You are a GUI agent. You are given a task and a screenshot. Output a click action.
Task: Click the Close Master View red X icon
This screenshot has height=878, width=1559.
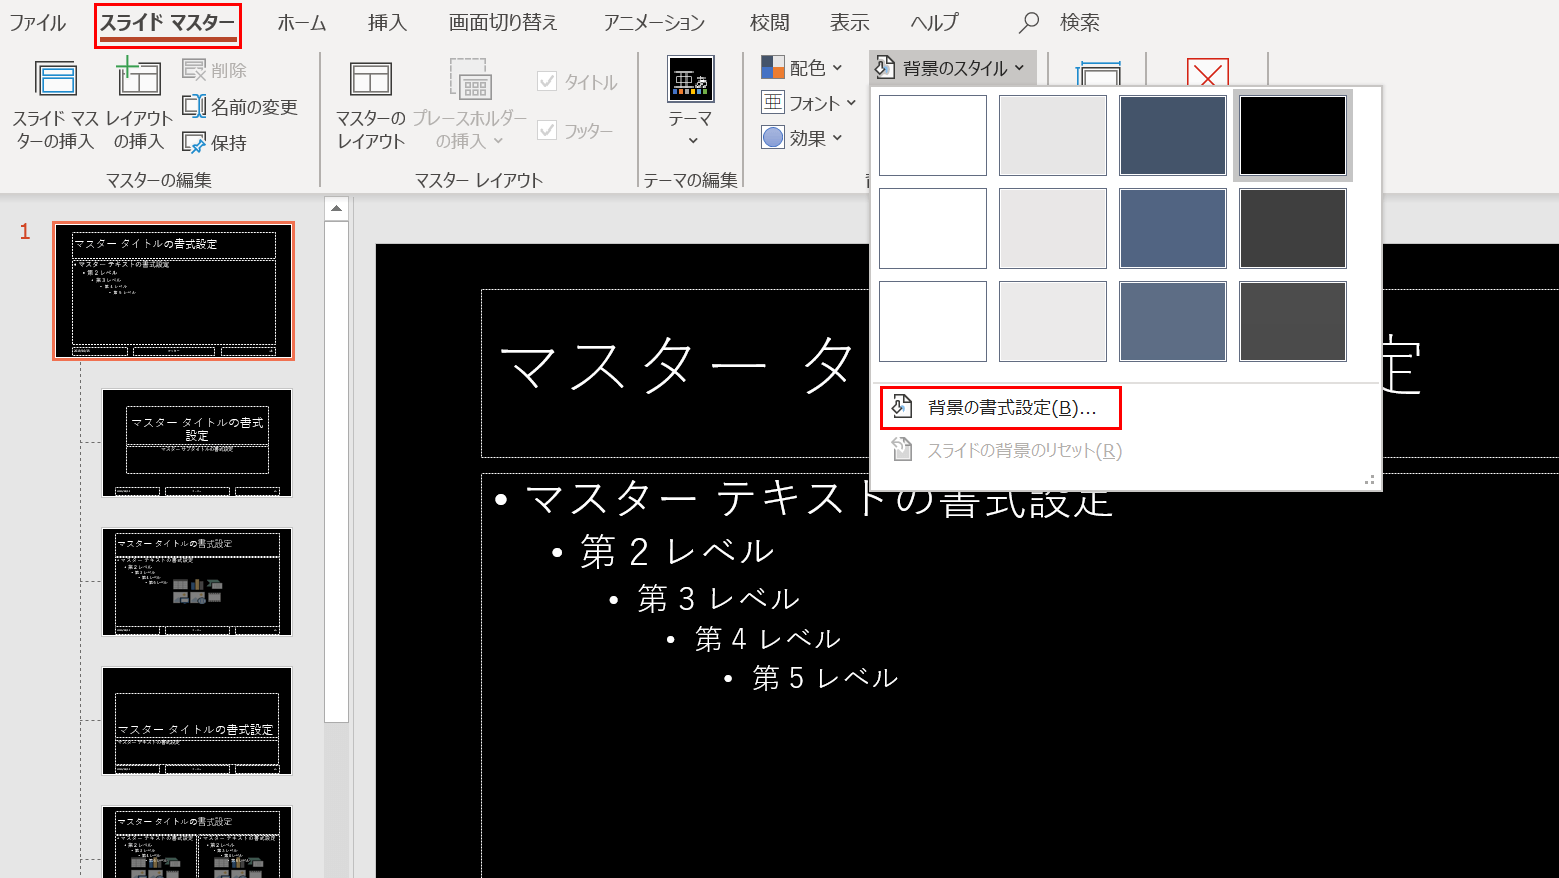pyautogui.click(x=1207, y=72)
